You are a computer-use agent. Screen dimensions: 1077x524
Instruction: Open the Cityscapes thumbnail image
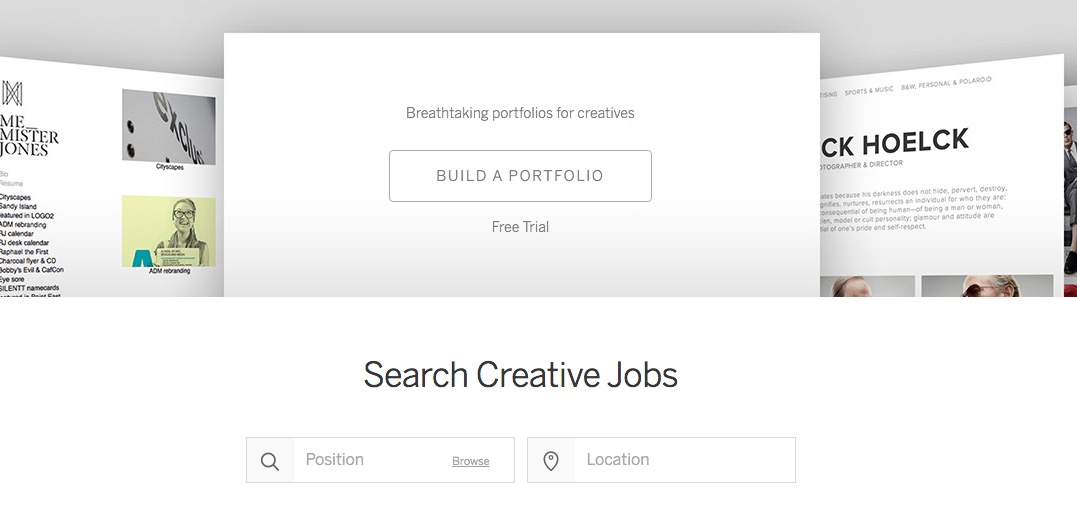(169, 128)
